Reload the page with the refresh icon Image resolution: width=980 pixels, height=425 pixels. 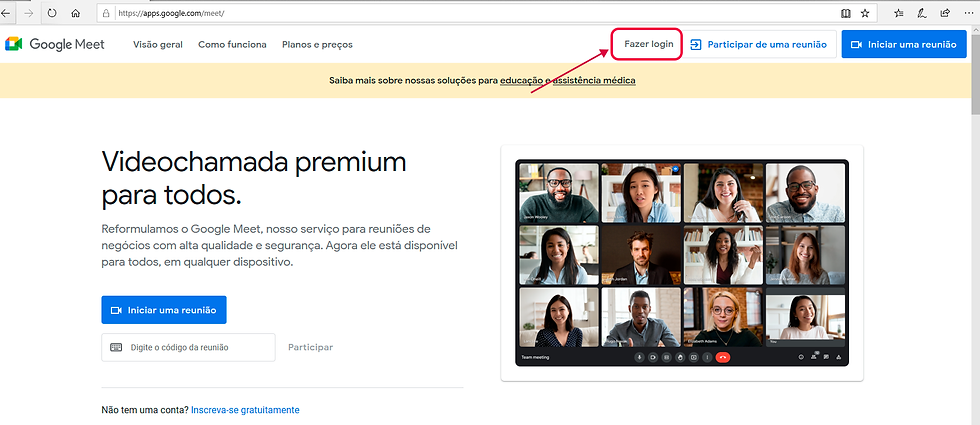click(52, 12)
